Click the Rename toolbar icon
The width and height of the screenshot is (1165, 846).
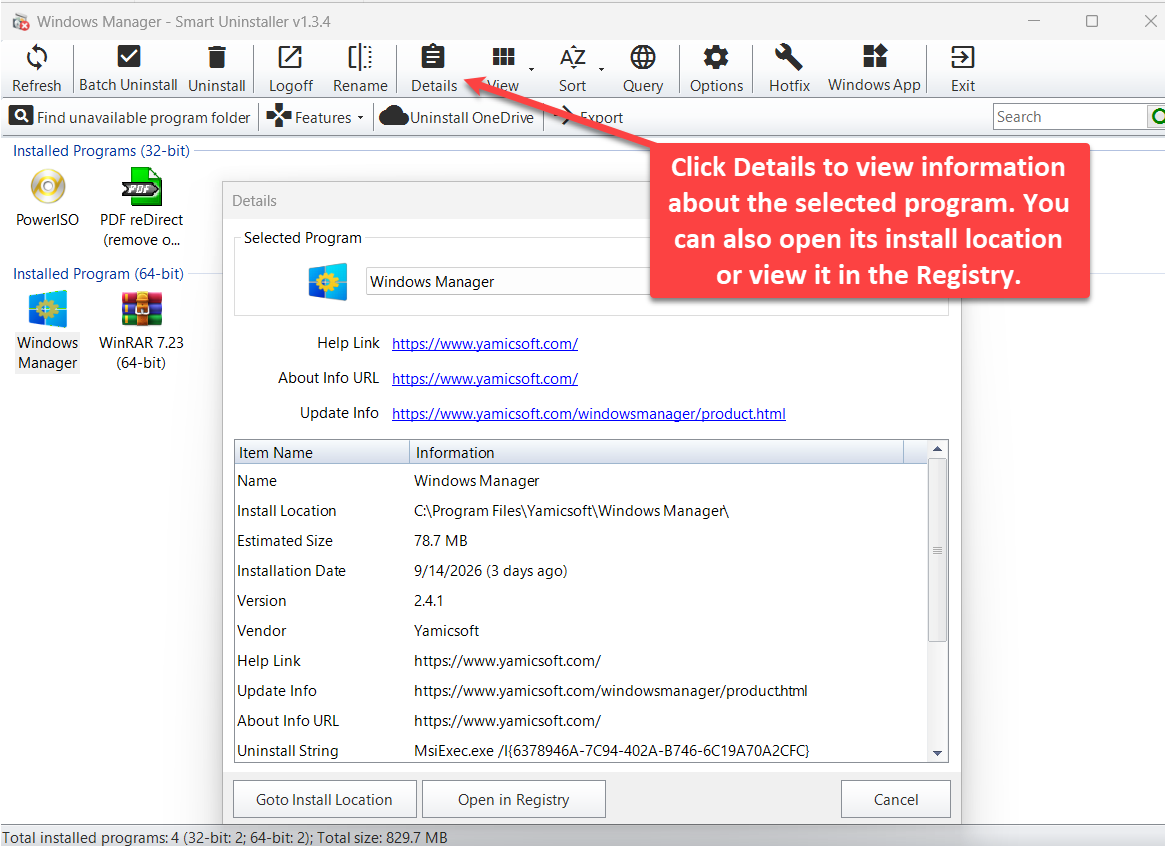(x=360, y=57)
